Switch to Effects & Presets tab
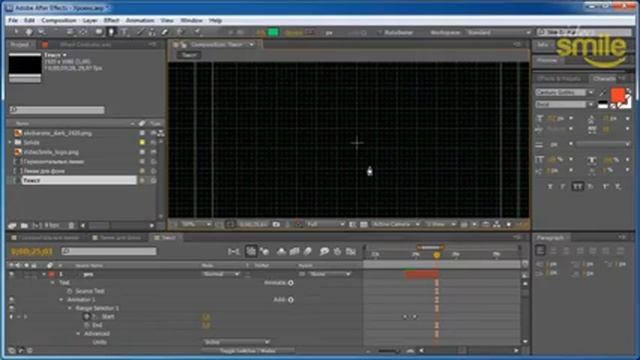640x360 pixels. (559, 78)
